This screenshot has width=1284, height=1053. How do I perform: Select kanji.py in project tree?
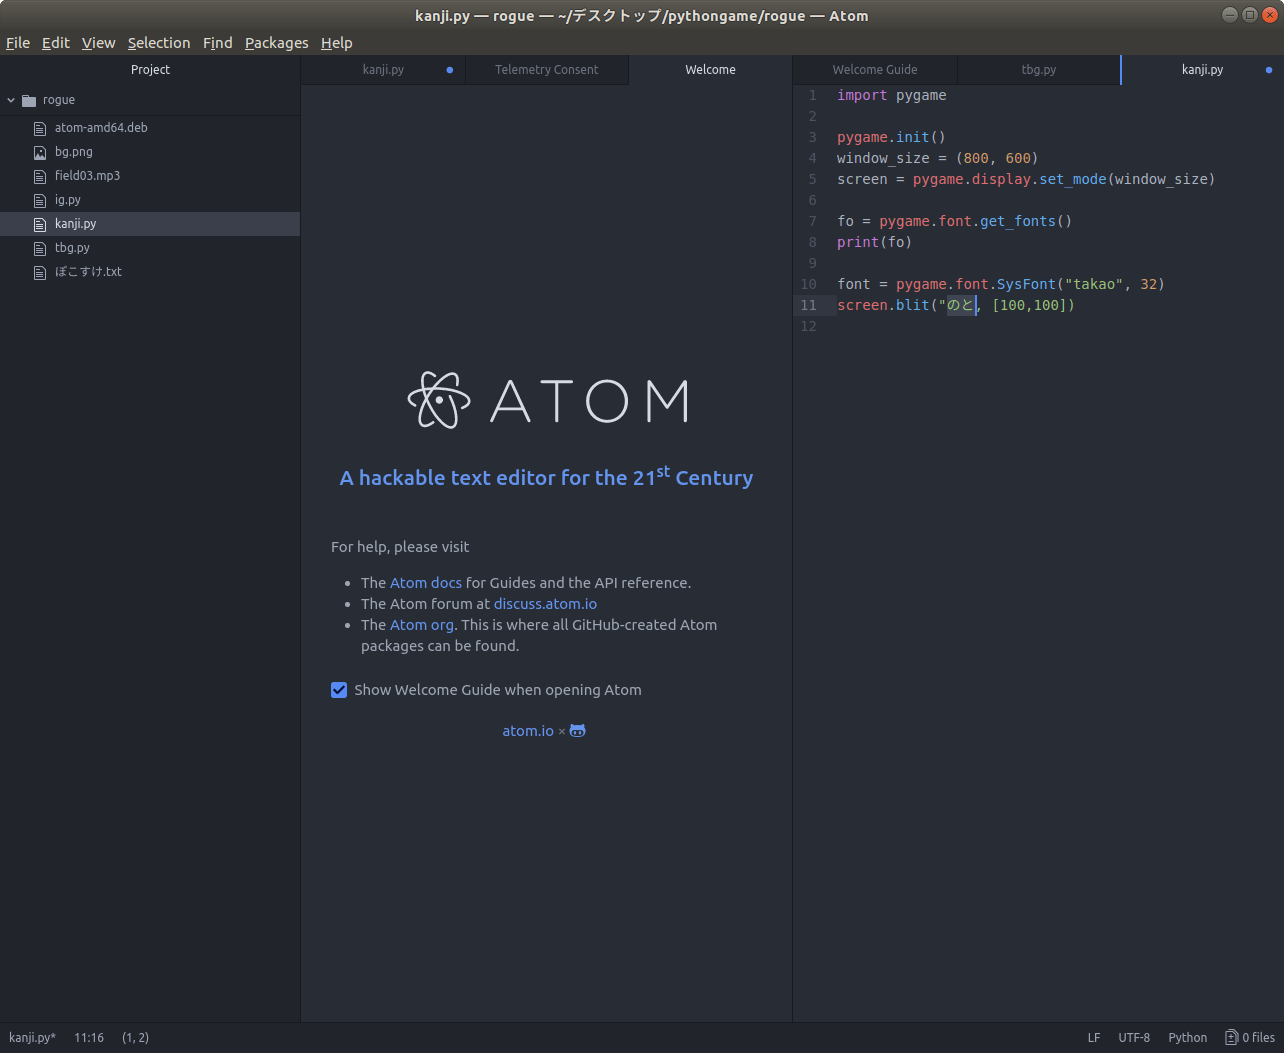[150, 224]
